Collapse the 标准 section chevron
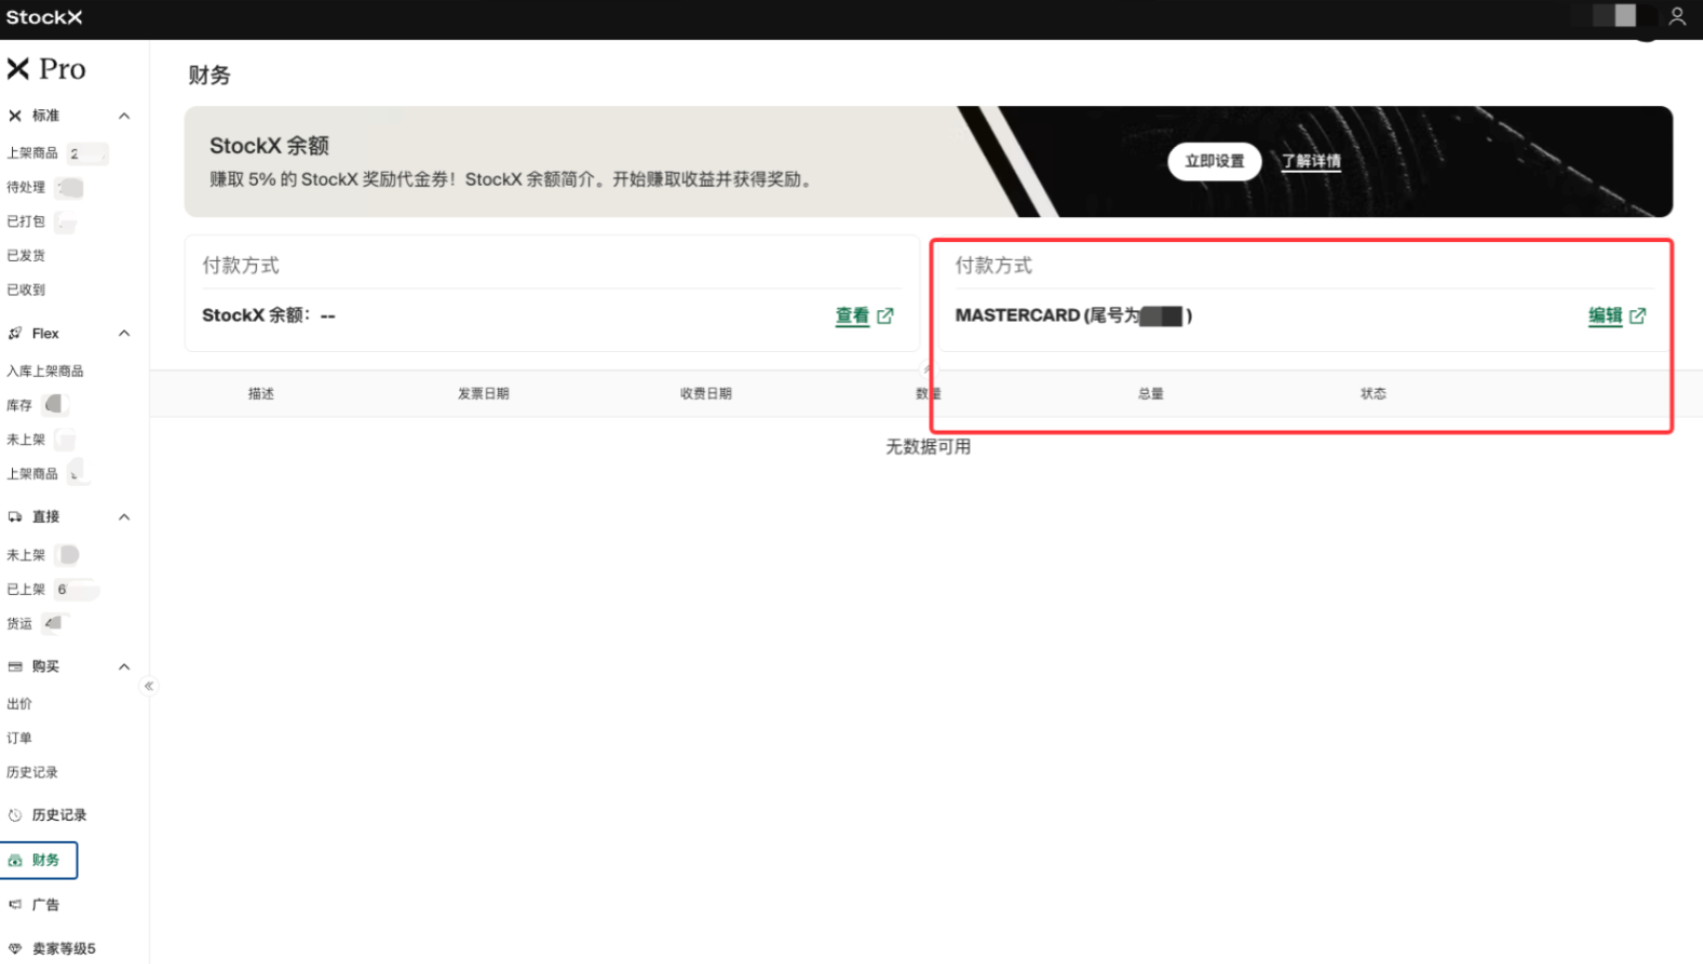 point(124,116)
